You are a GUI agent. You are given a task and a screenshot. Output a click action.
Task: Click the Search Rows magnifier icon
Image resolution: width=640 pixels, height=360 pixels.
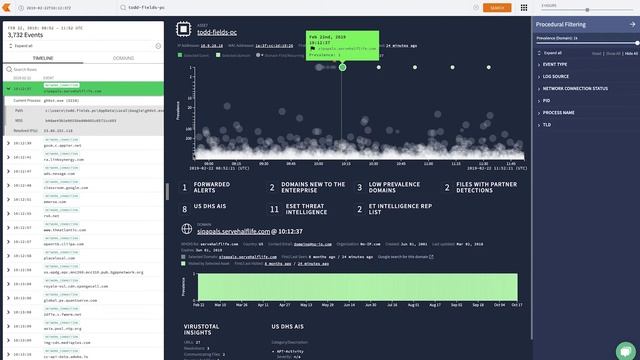click(x=9, y=69)
